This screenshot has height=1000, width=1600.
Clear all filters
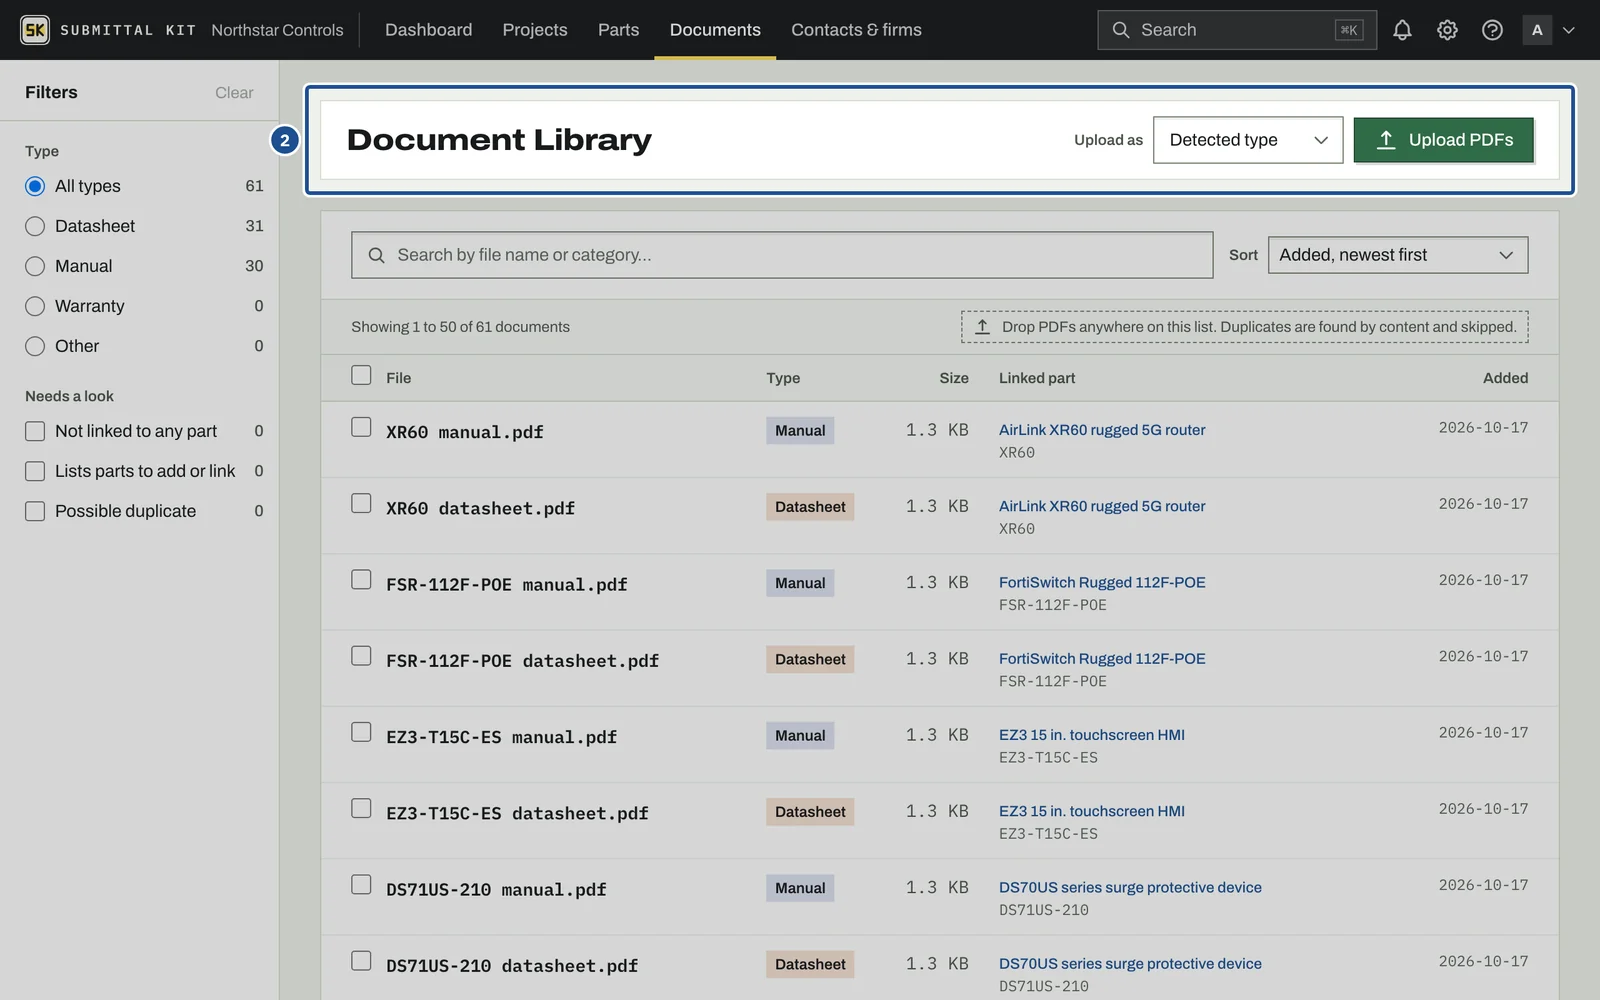click(x=234, y=93)
